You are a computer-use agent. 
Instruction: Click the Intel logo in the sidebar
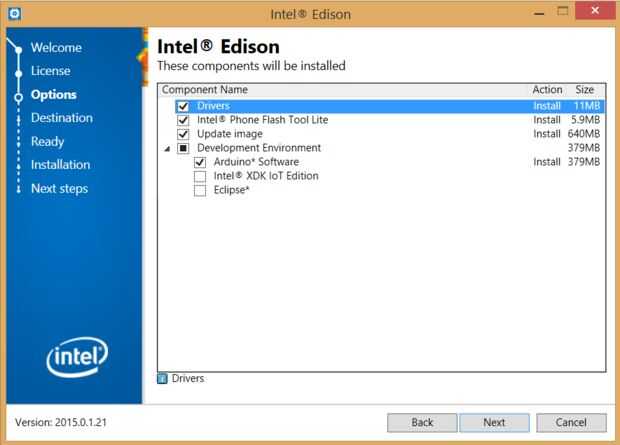pyautogui.click(x=77, y=354)
